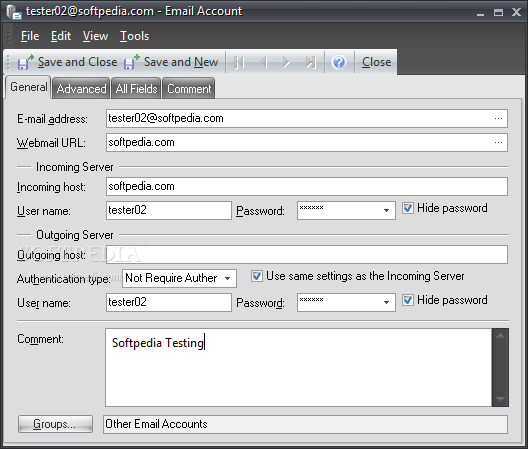Uncheck Use same settings as the Incoming Server
The width and height of the screenshot is (528, 449).
pyautogui.click(x=257, y=276)
